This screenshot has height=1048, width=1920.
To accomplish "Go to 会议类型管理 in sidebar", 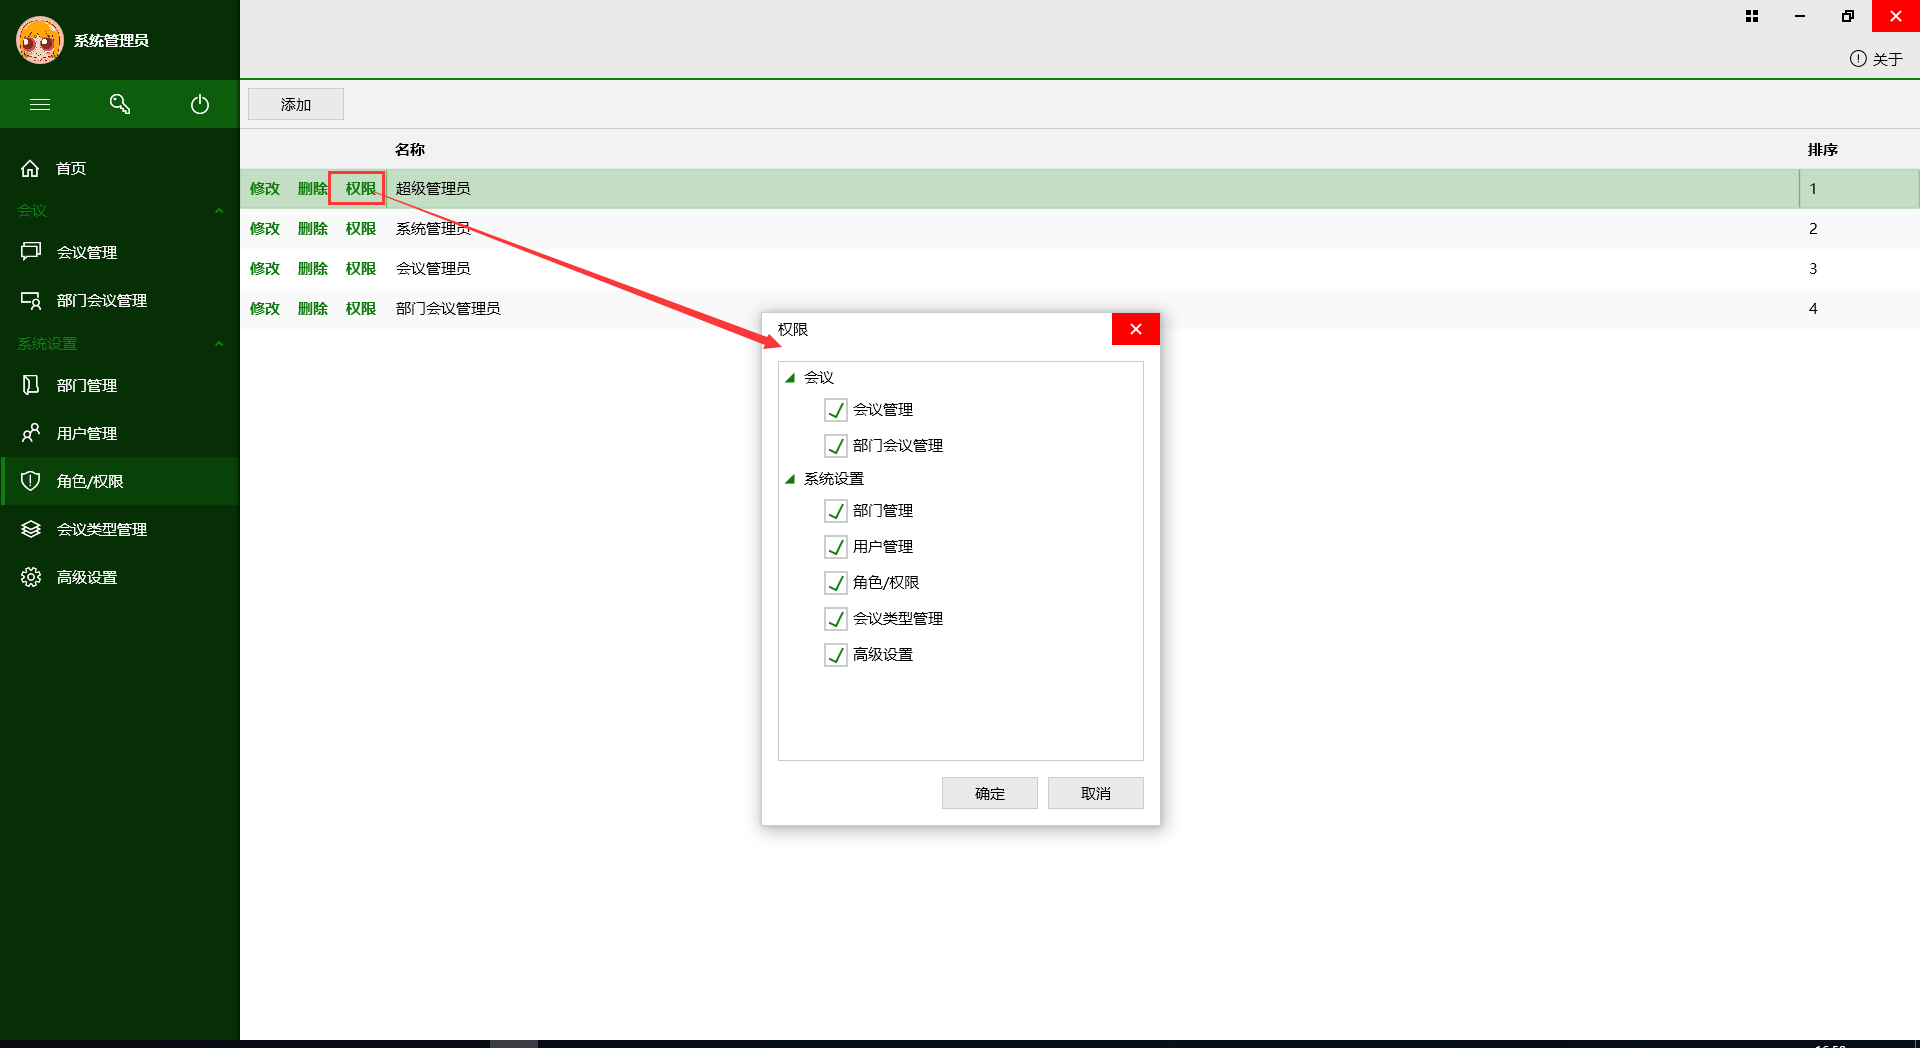I will (x=101, y=529).
